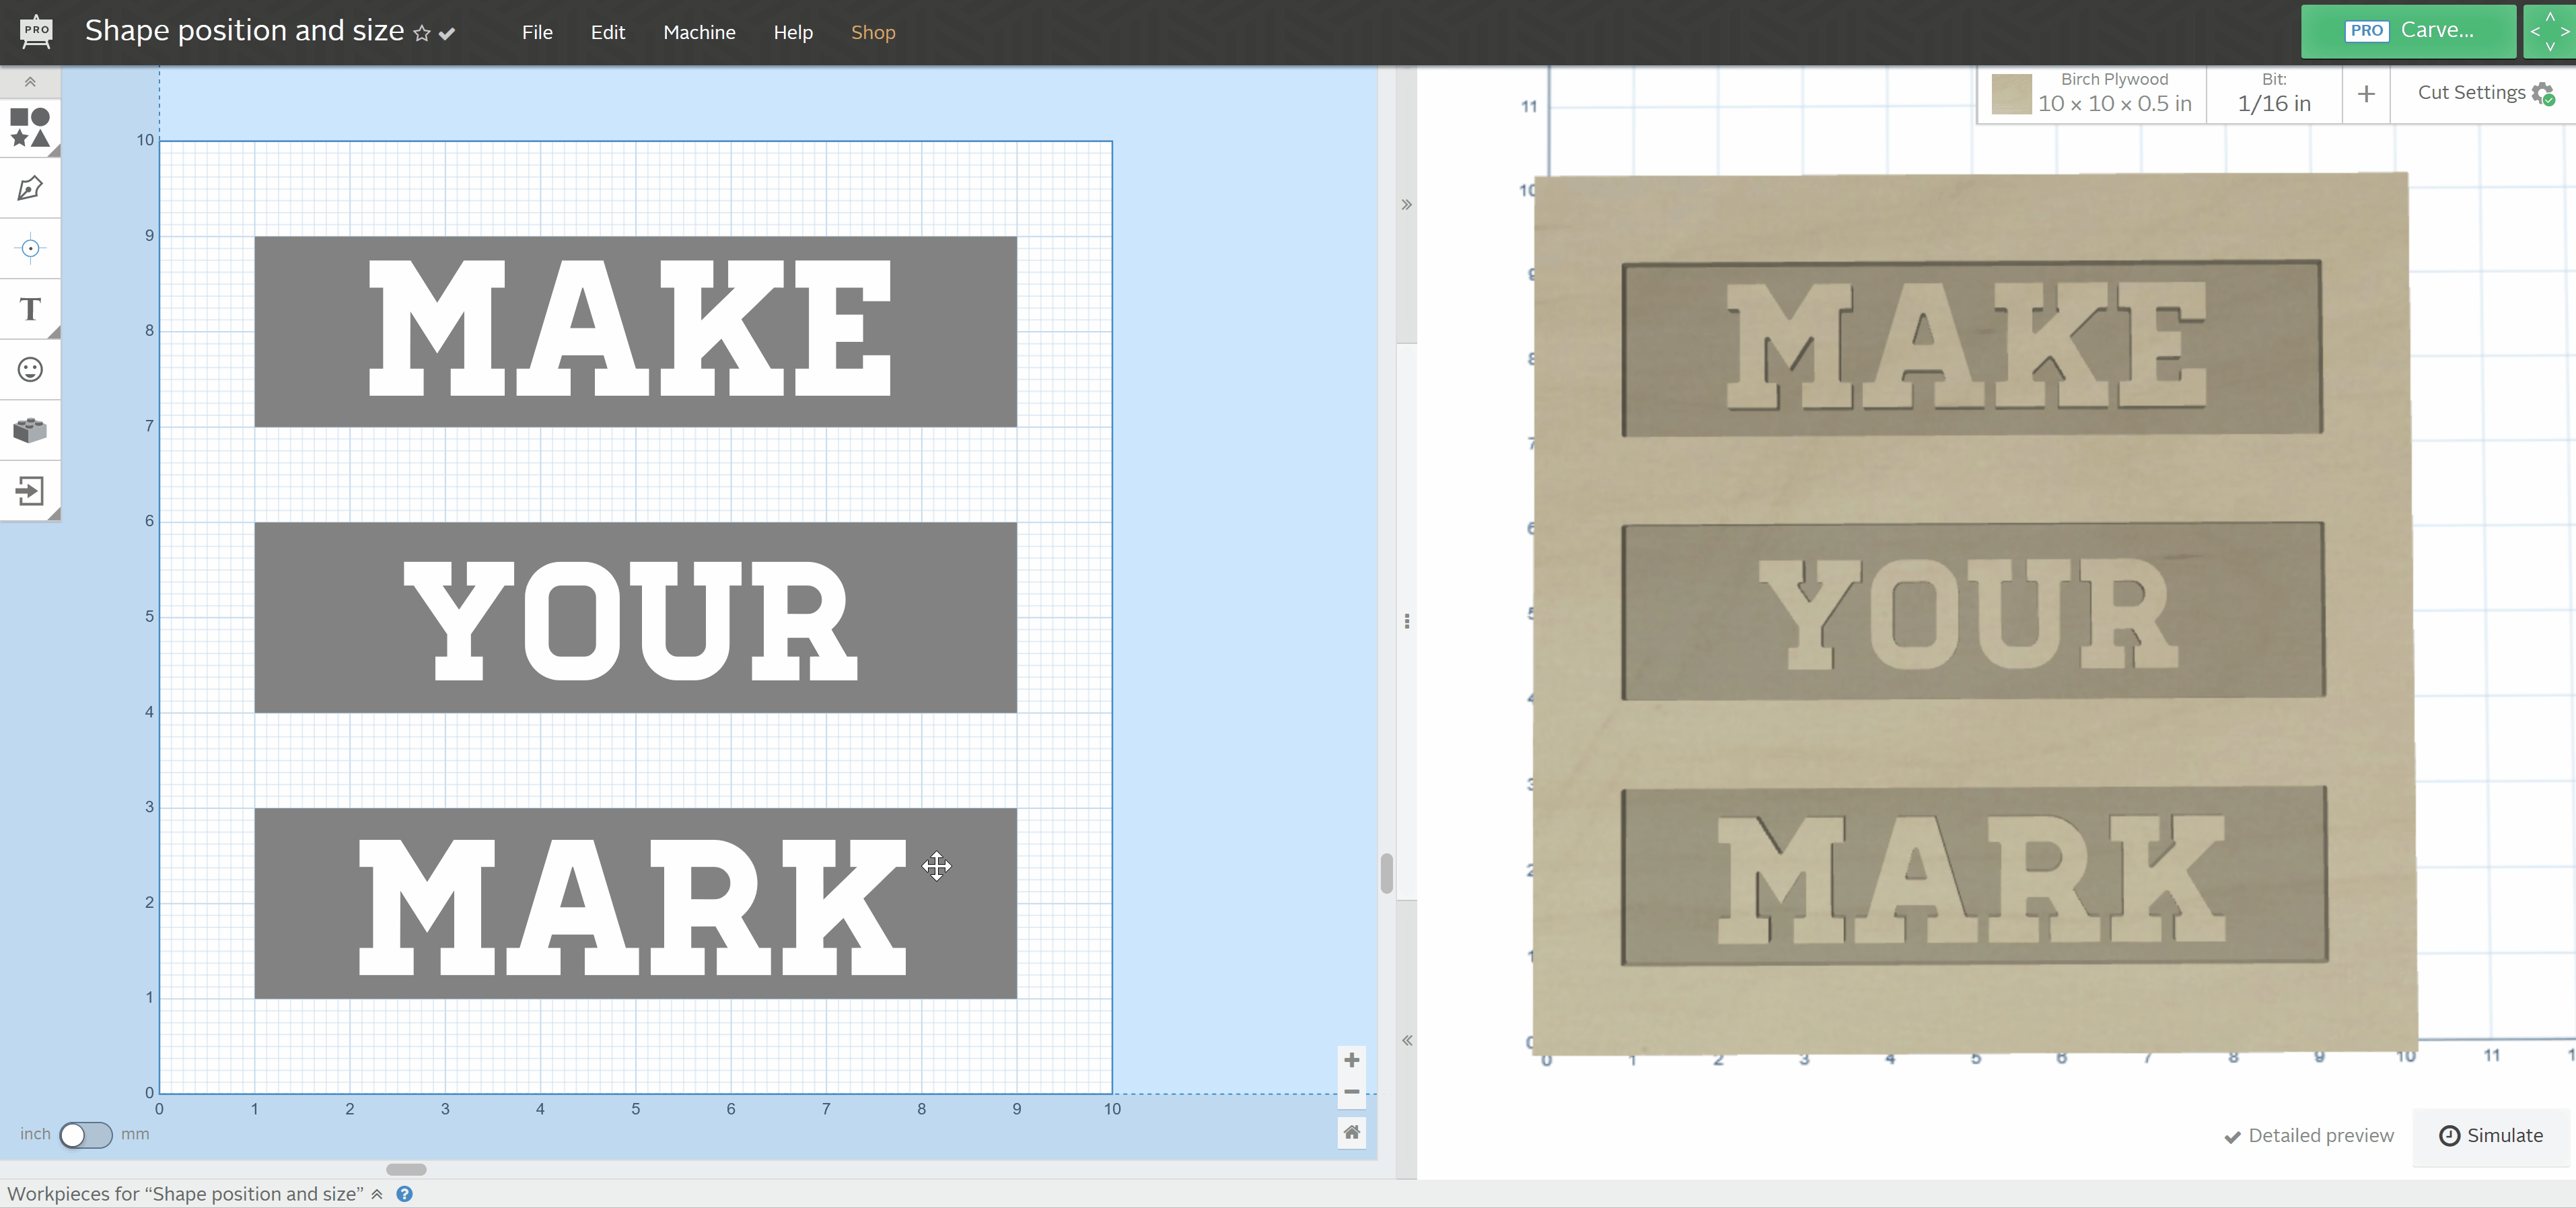Select the Text tool
Screen dimensions: 2576x1208
(30, 309)
